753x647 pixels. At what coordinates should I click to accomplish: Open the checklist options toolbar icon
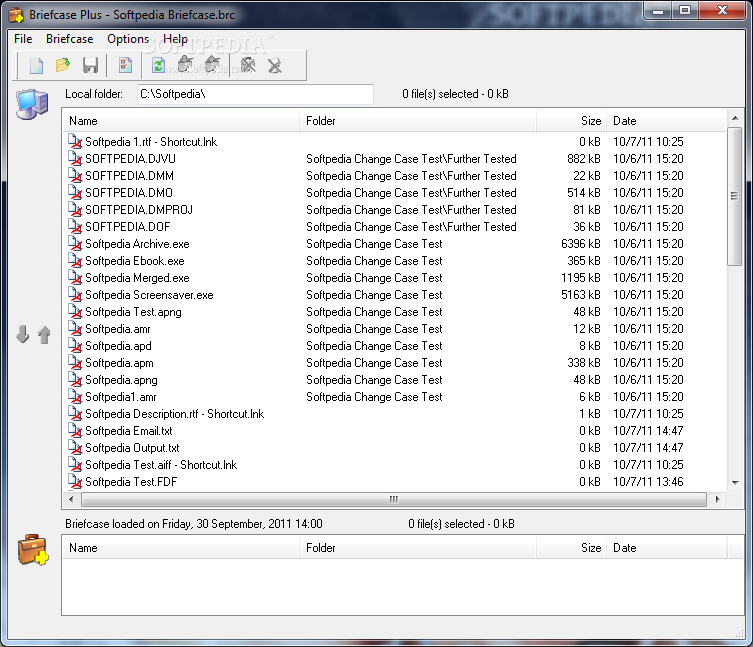pyautogui.click(x=125, y=65)
